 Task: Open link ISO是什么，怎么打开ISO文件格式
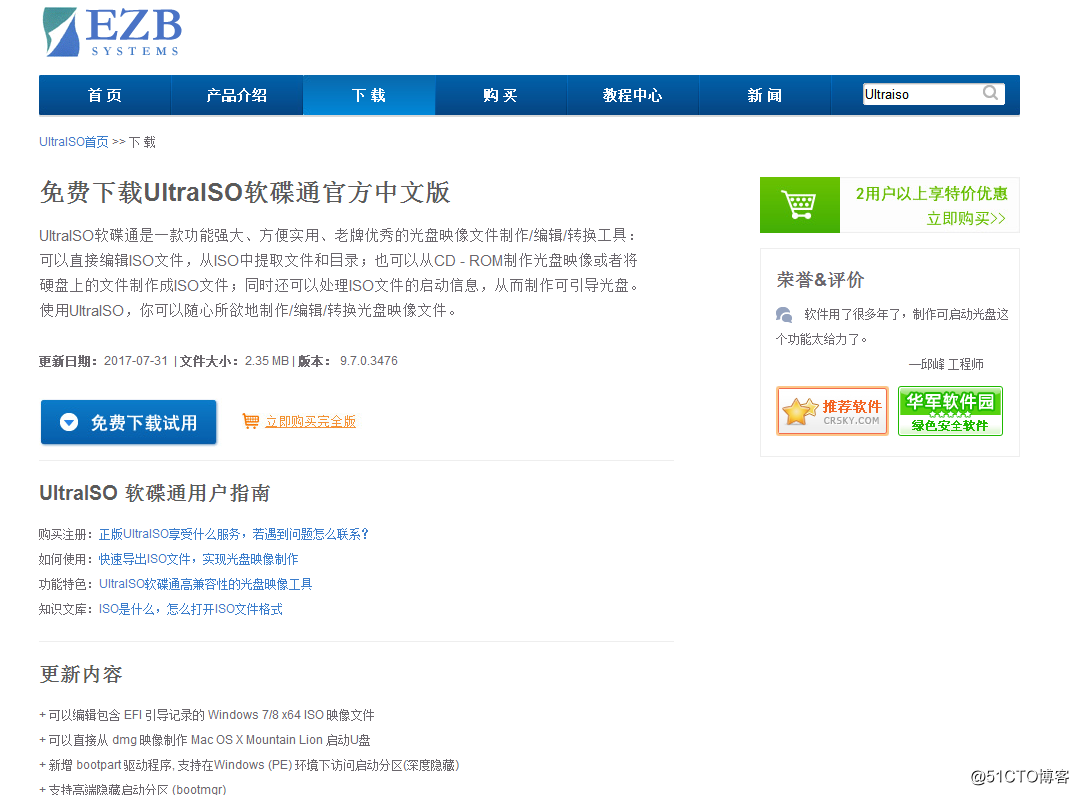pyautogui.click(x=191, y=609)
